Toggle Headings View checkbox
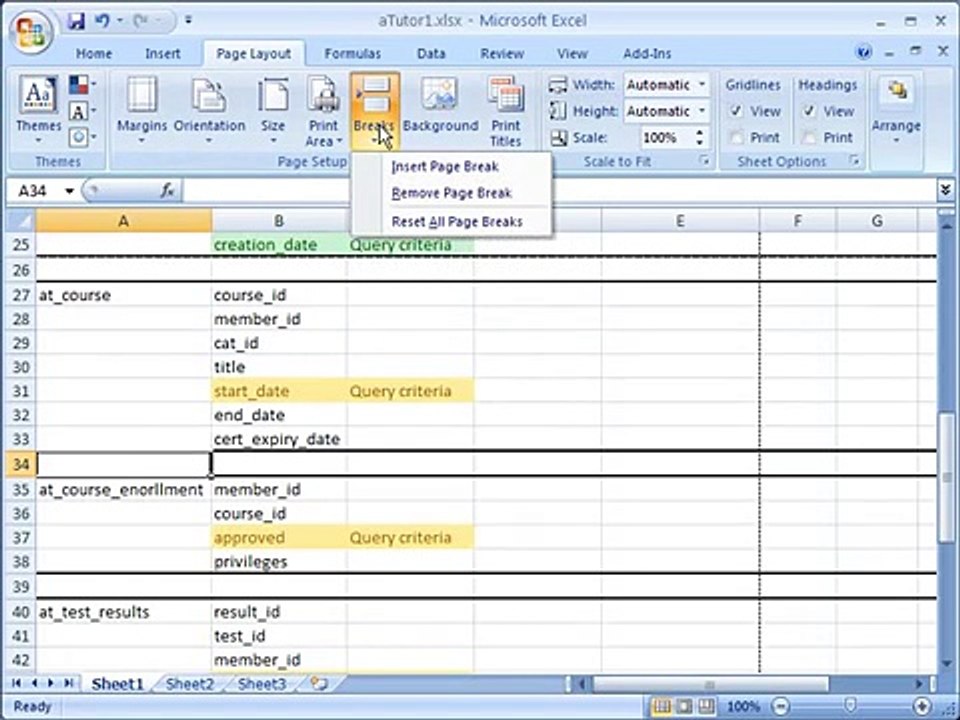 point(809,111)
